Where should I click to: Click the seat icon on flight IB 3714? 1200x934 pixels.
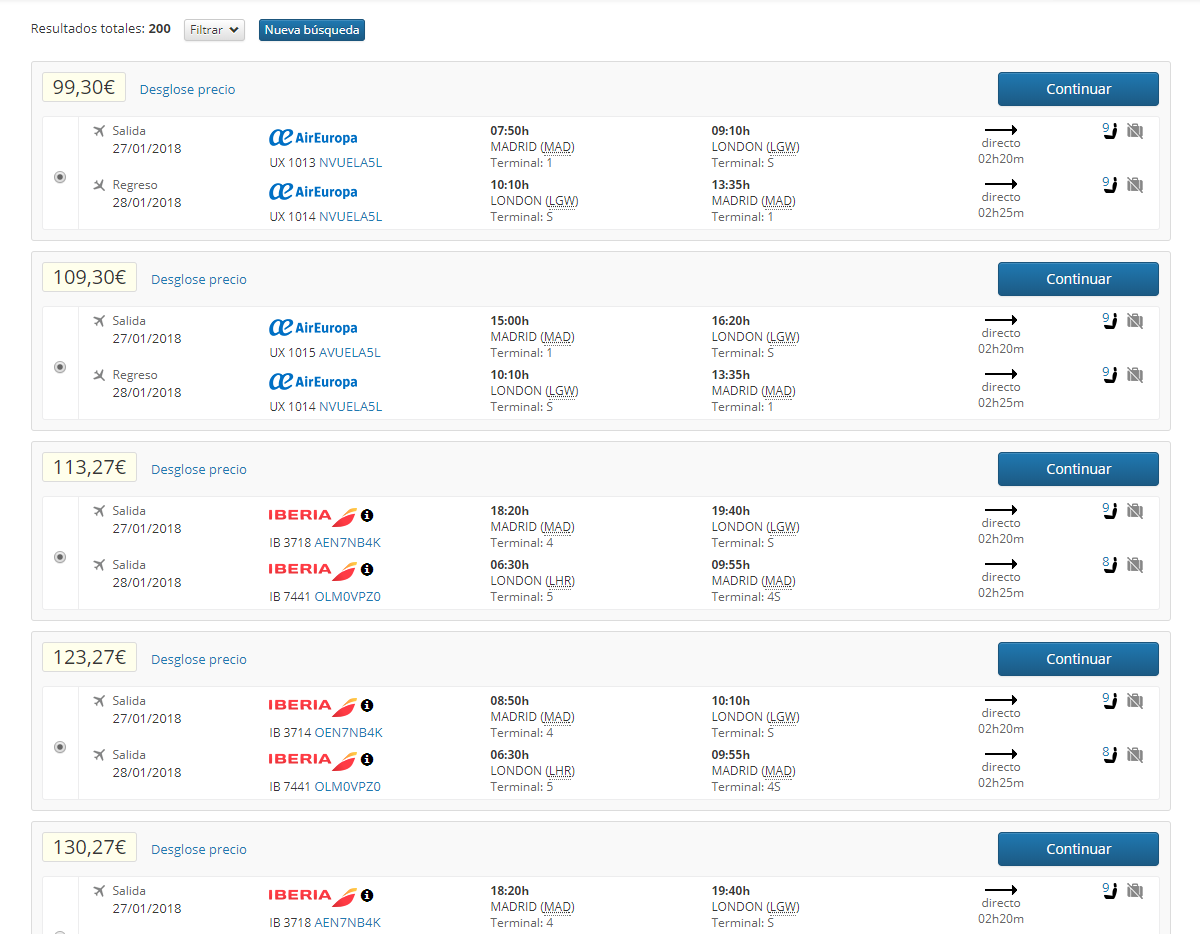click(1109, 700)
